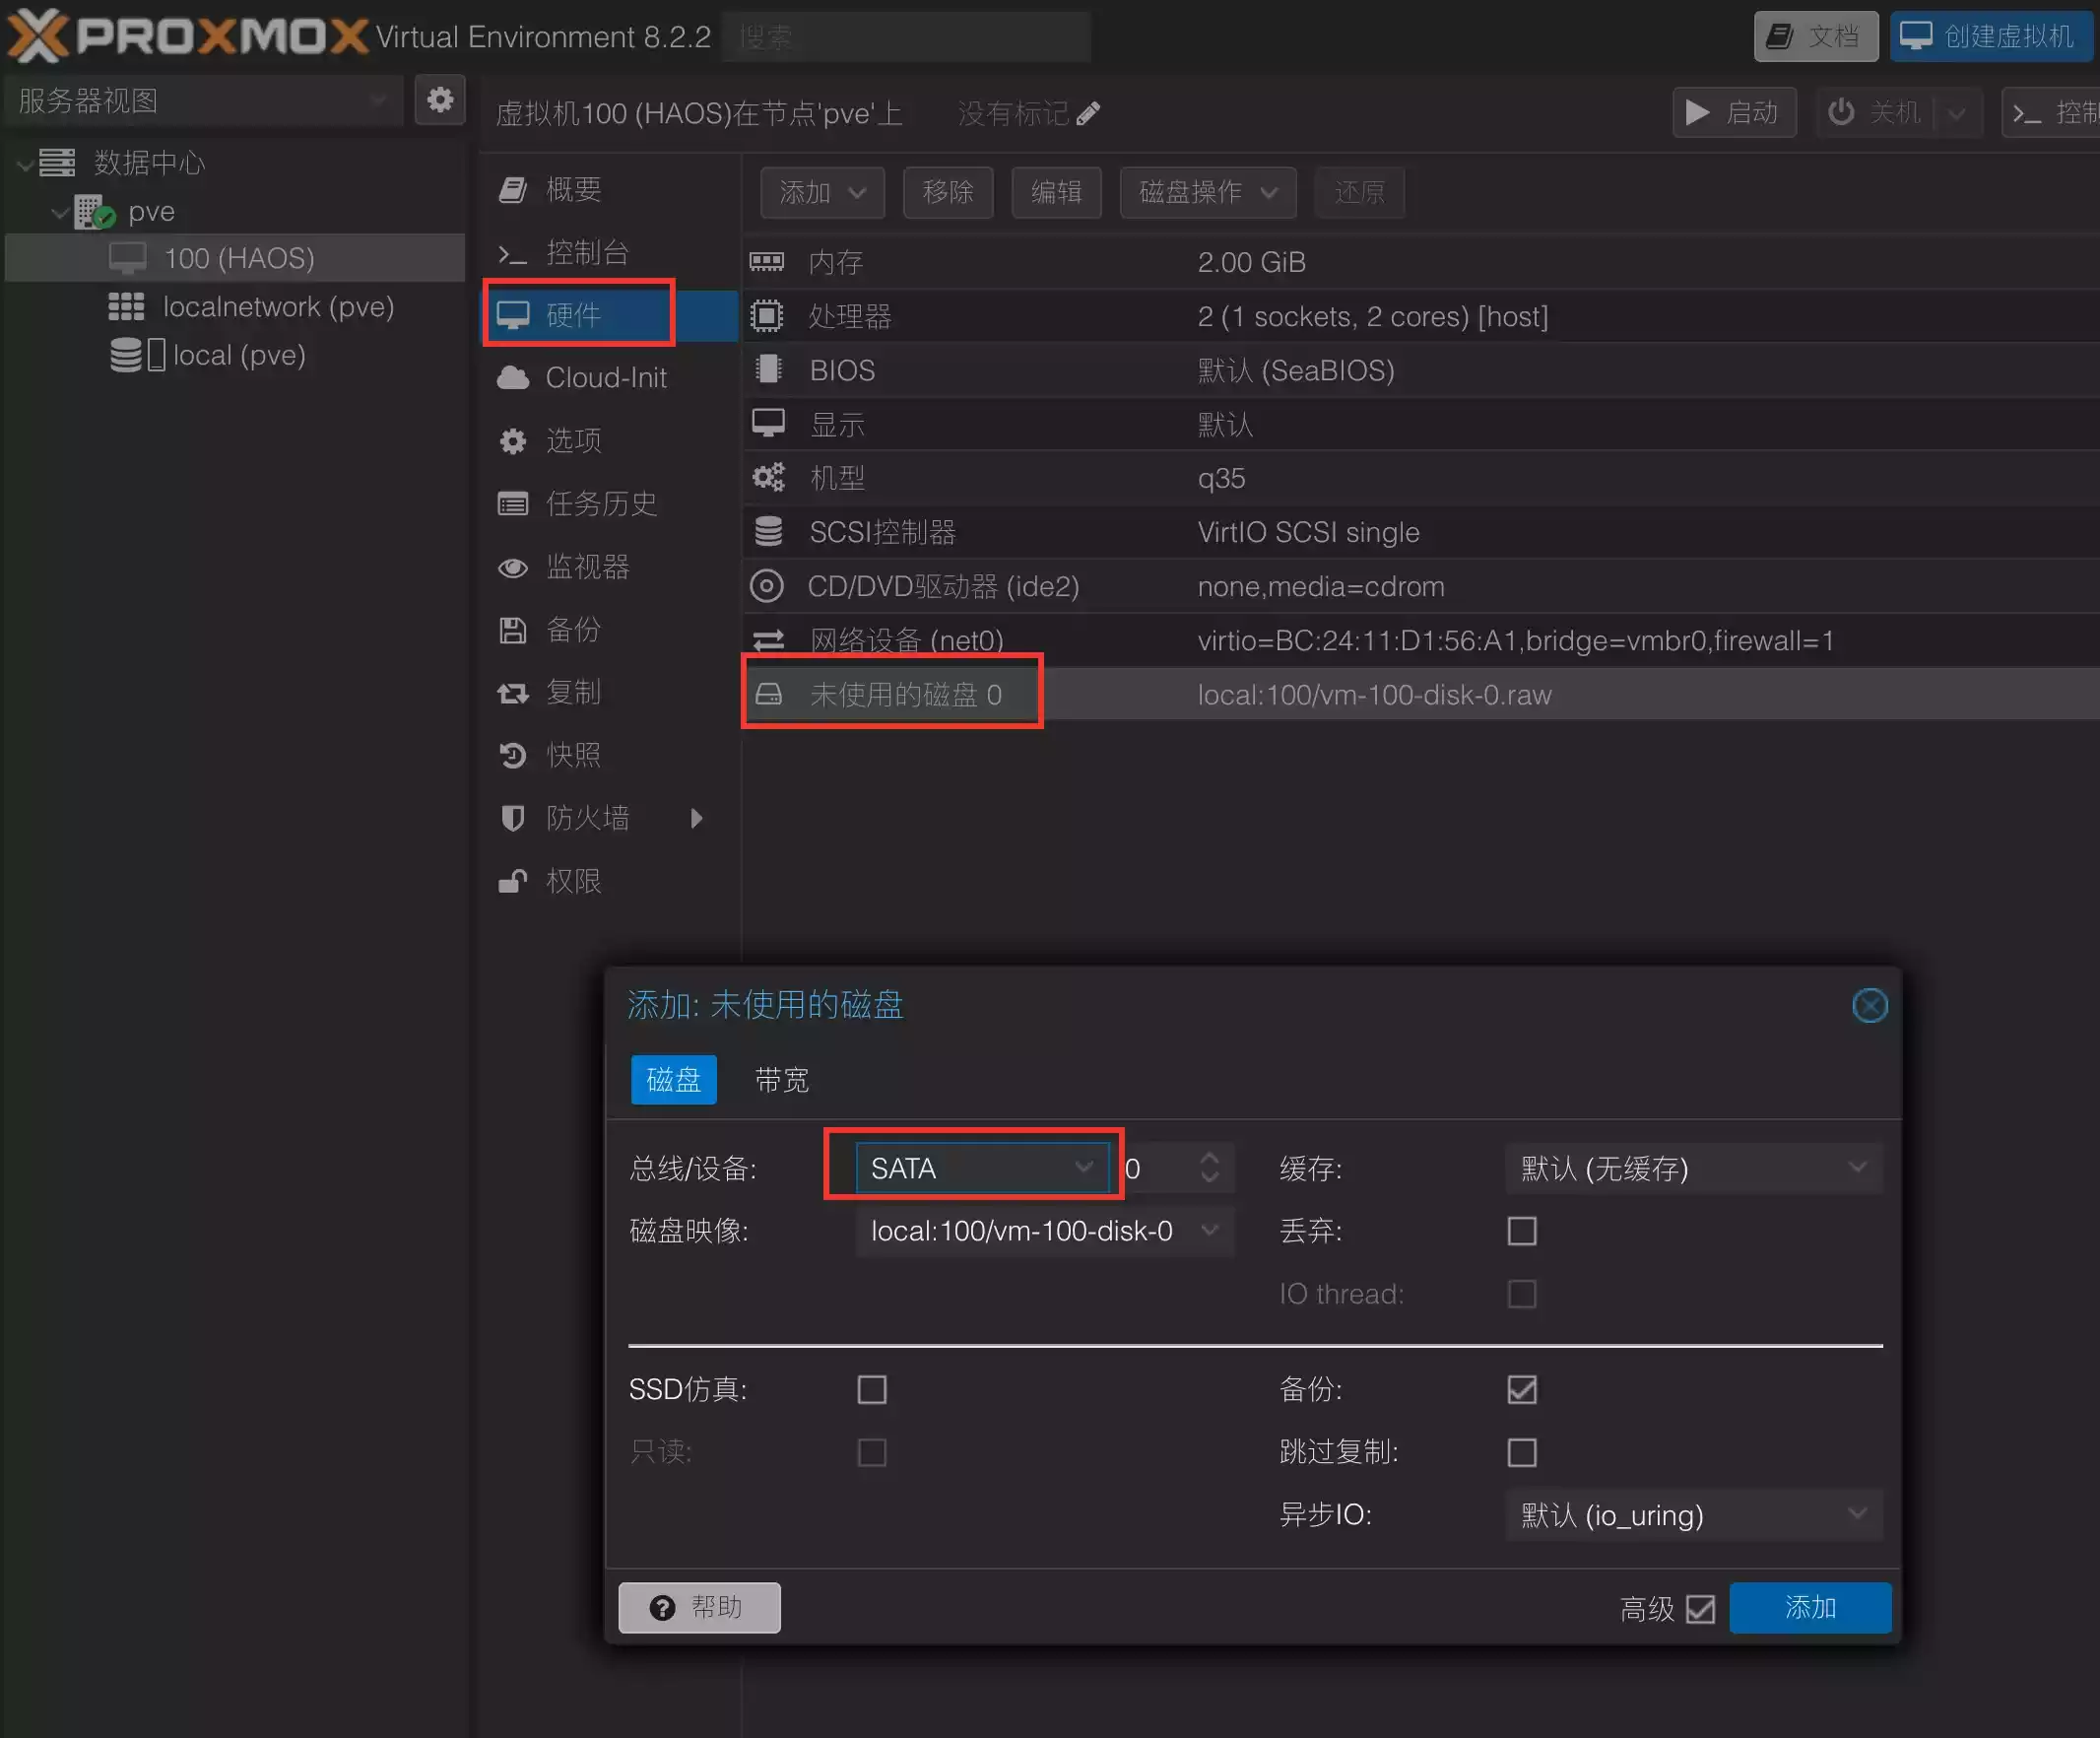This screenshot has height=1738, width=2100.
Task: Expand the Cache (缓存) dropdown
Action: tap(1693, 1168)
